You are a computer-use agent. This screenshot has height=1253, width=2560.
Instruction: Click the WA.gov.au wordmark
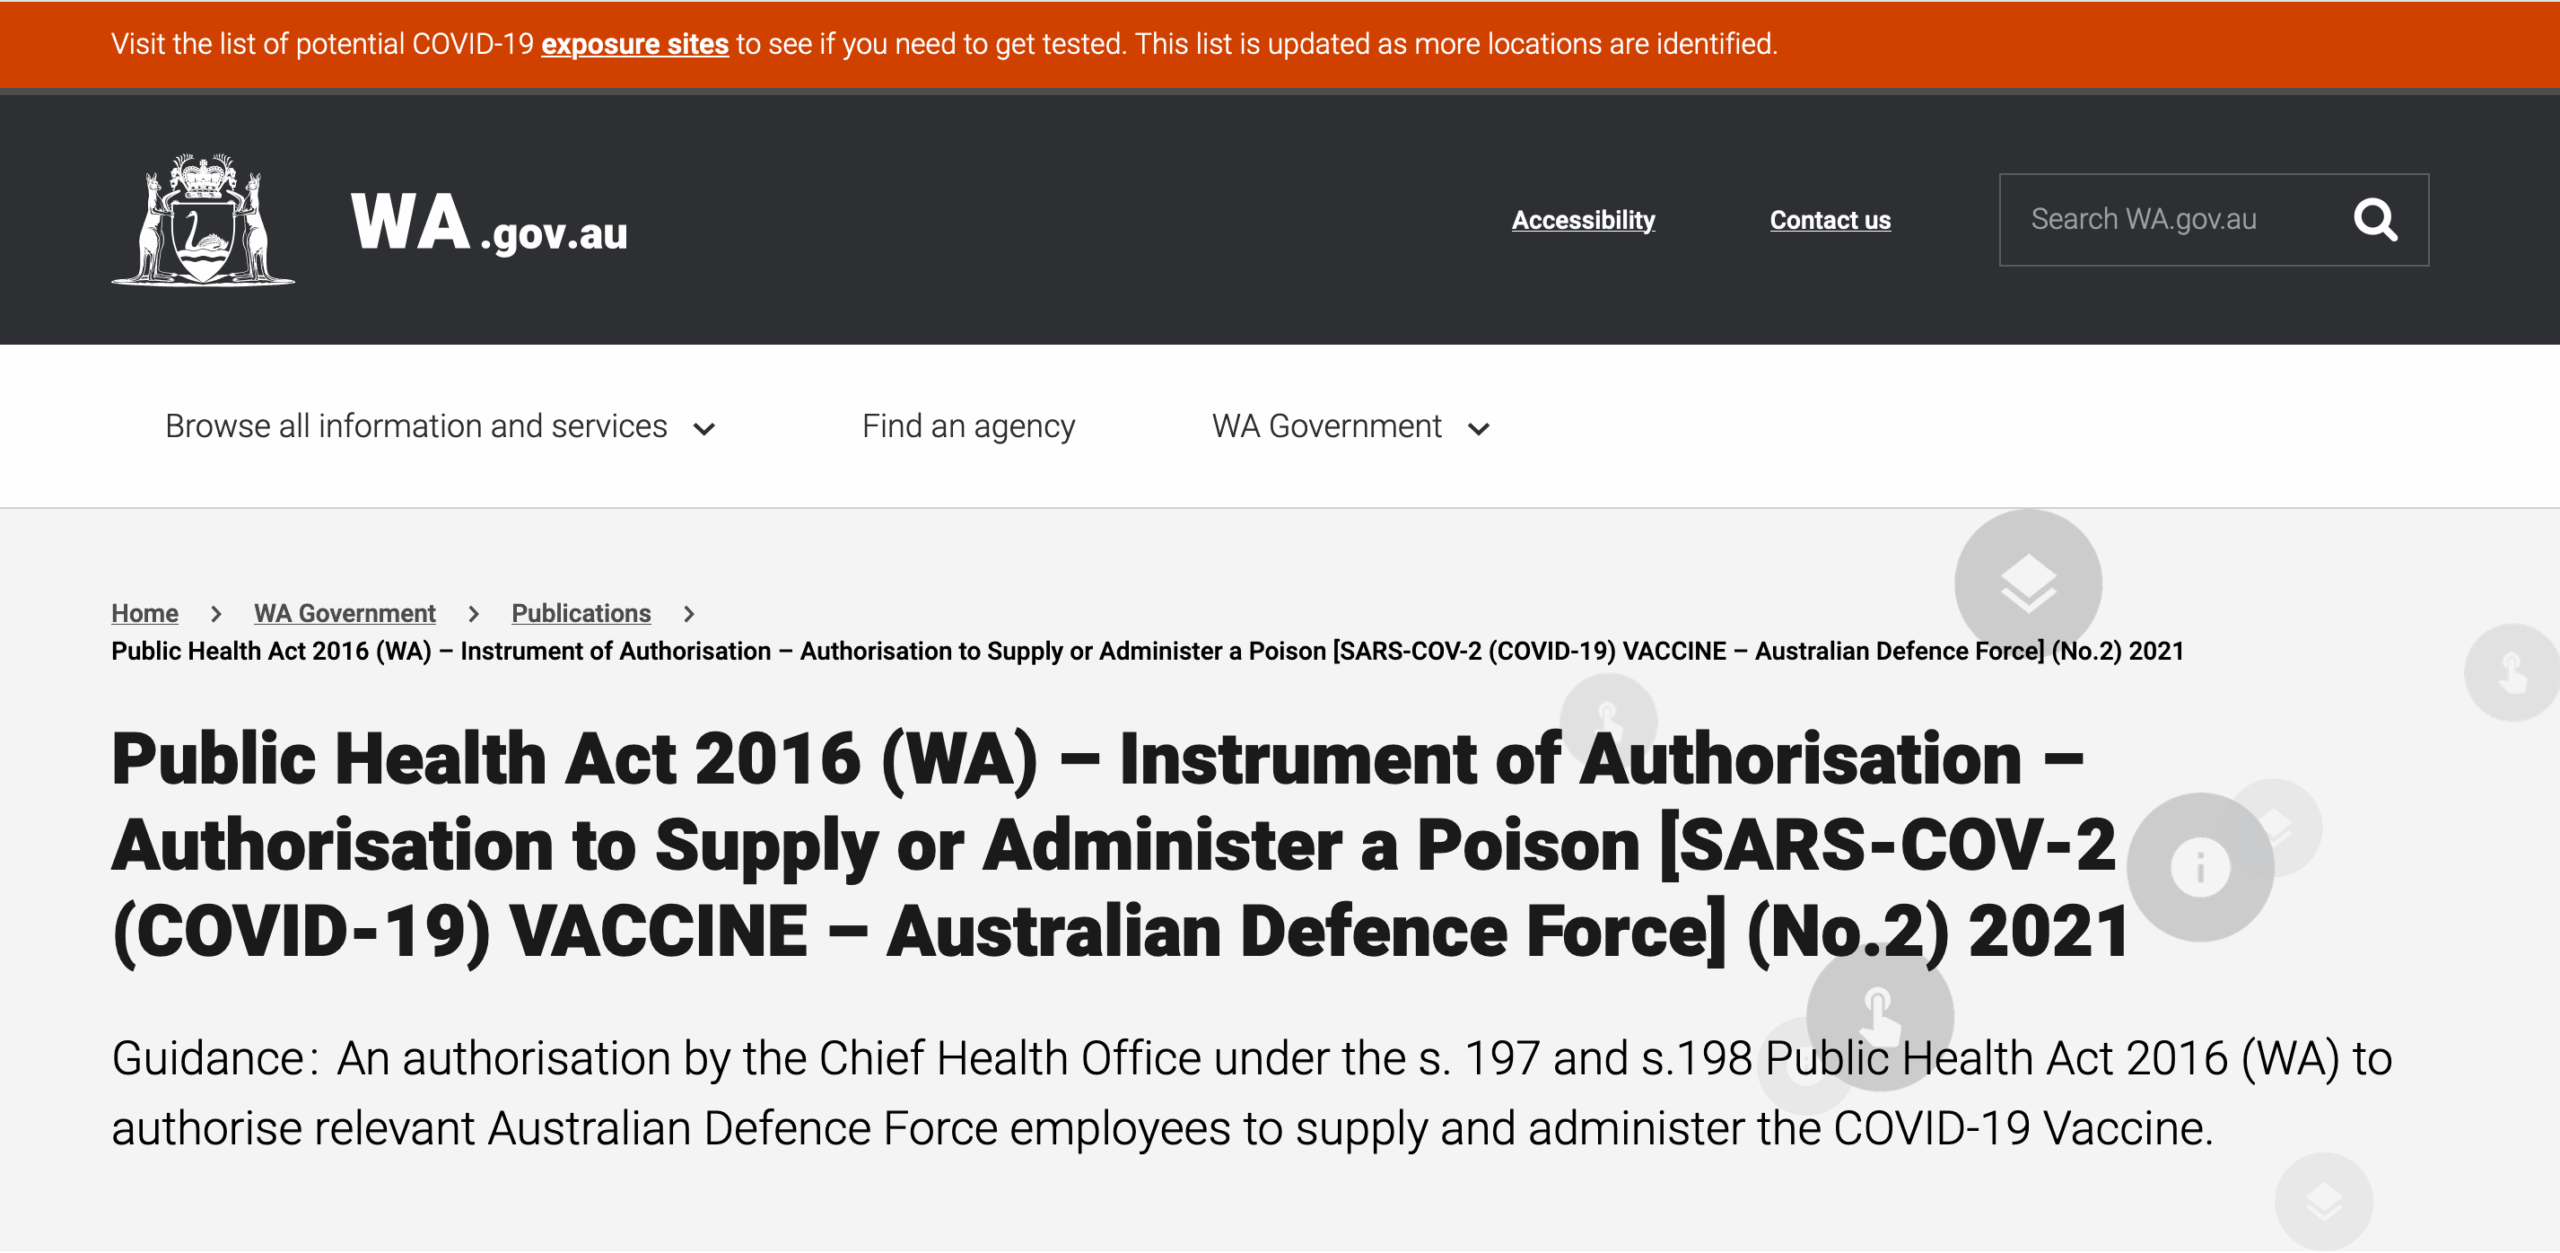click(489, 223)
